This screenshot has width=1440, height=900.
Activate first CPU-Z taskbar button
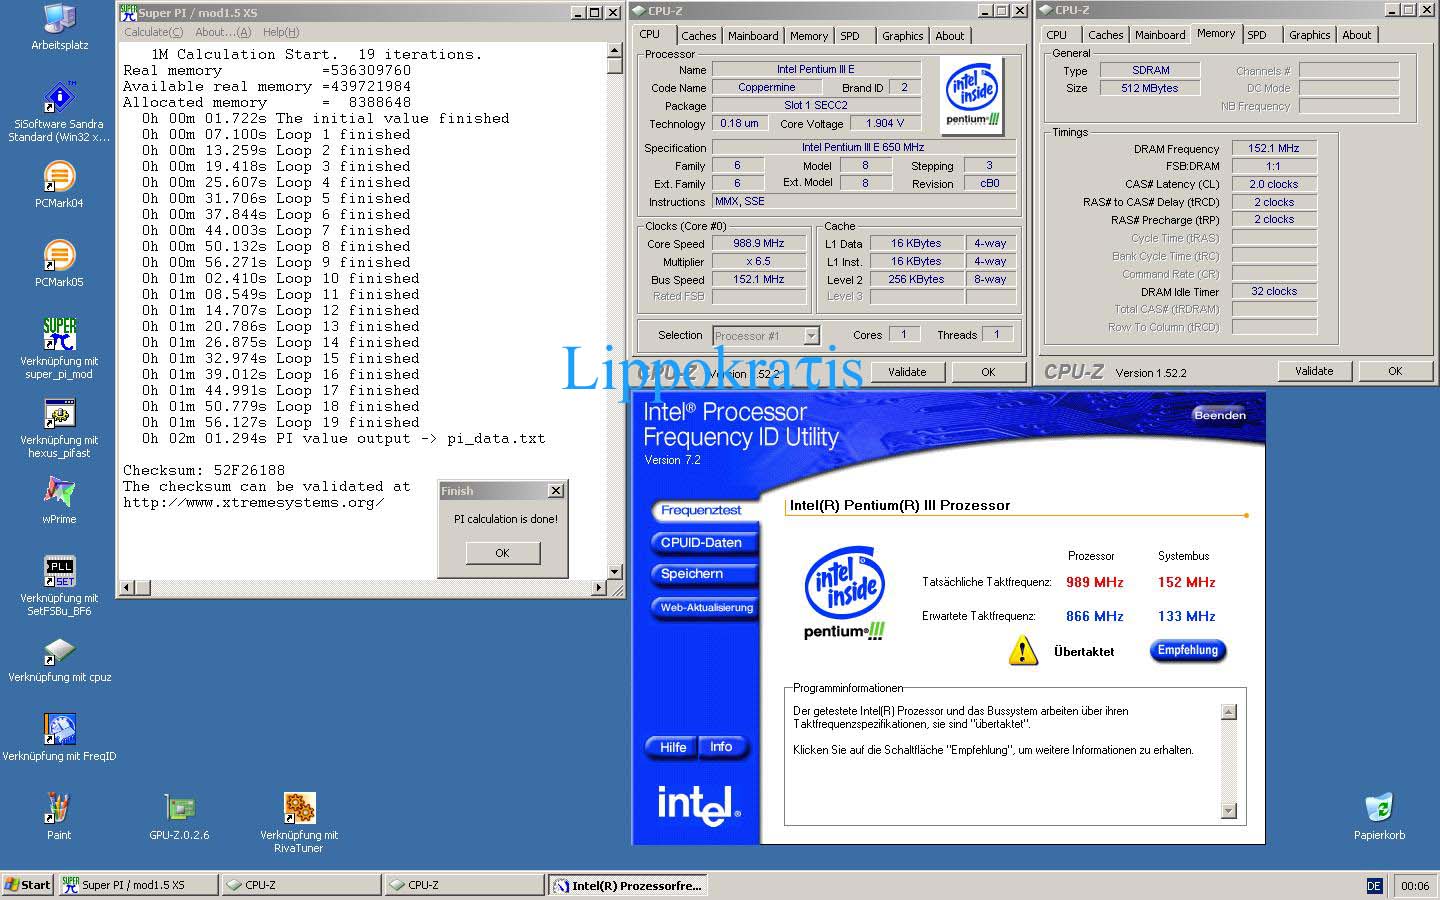click(301, 885)
